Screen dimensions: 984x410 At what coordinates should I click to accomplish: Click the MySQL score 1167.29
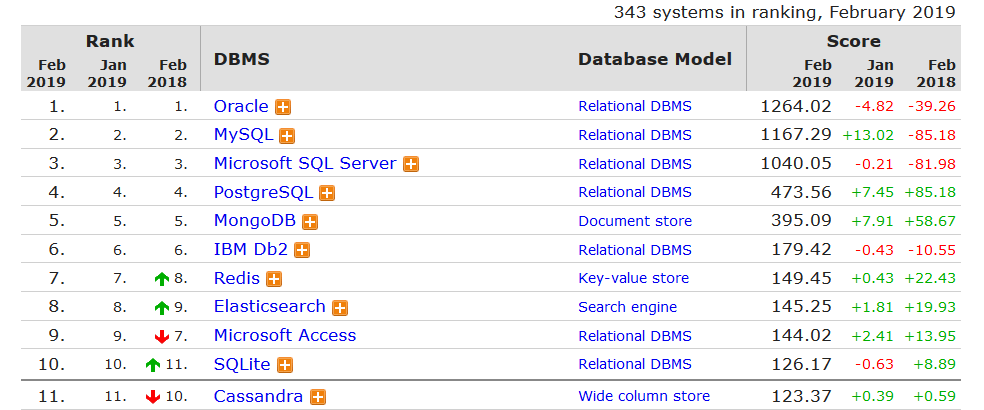pos(796,135)
